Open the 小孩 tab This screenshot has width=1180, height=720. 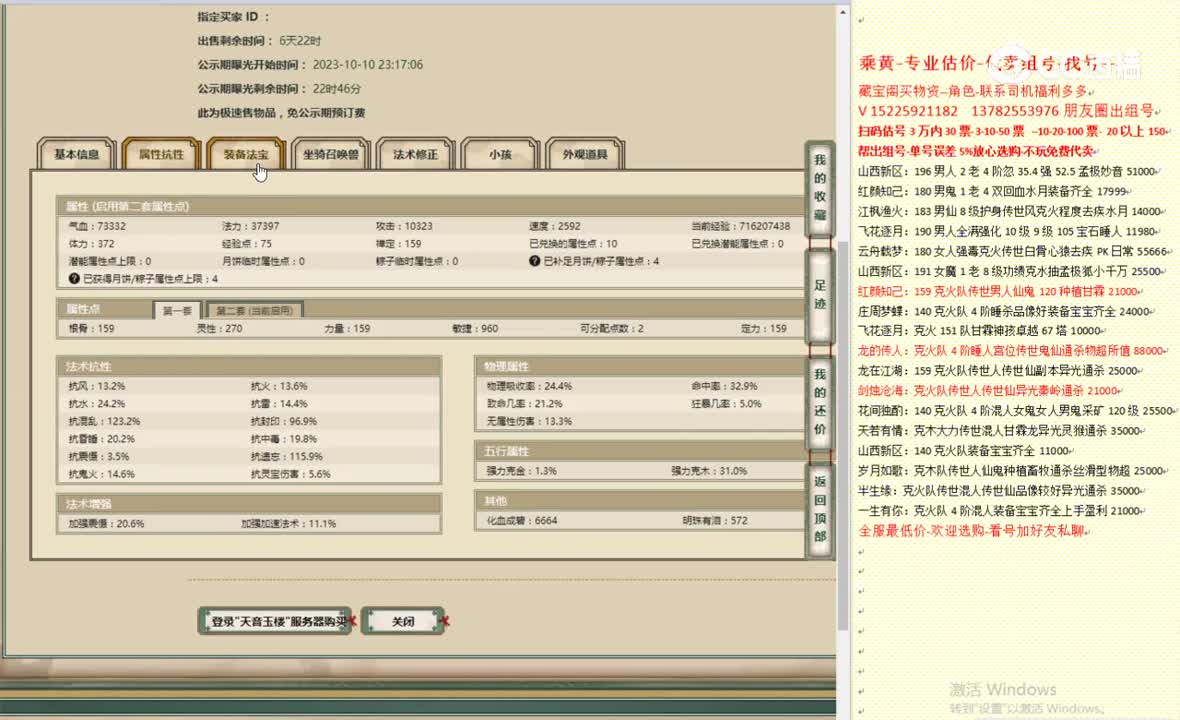[500, 154]
